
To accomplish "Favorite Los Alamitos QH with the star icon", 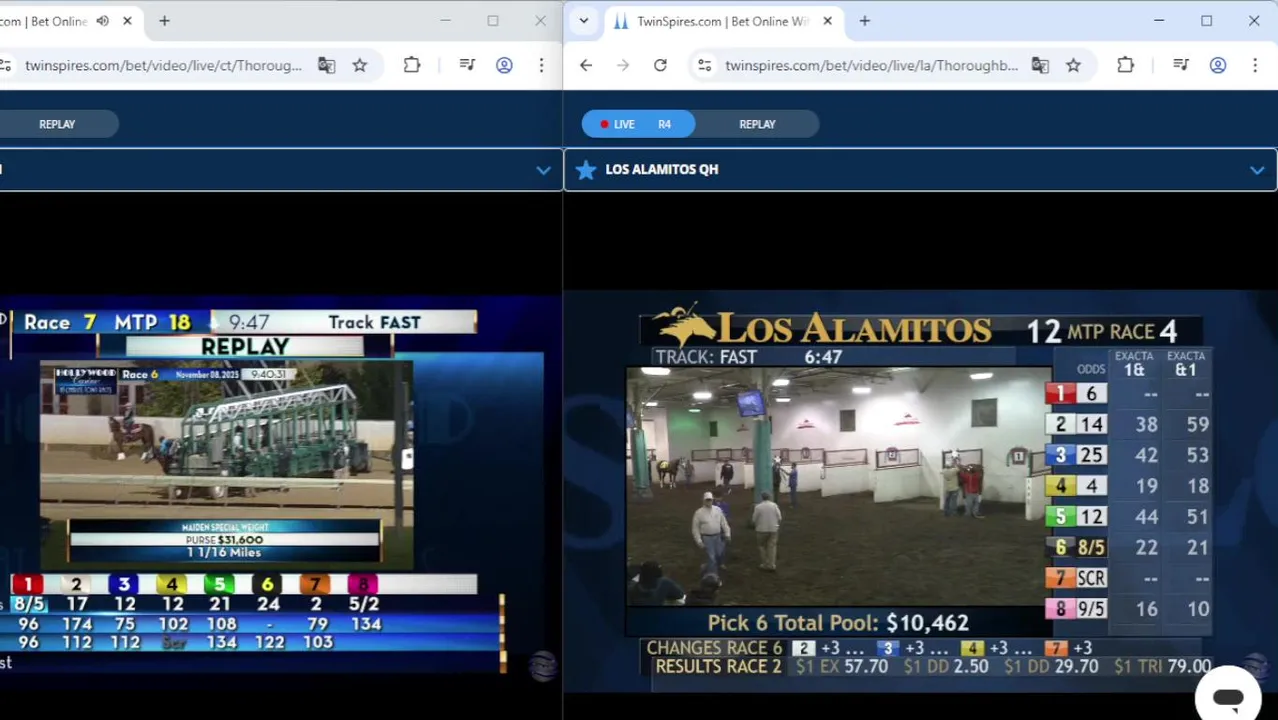I will 586,170.
